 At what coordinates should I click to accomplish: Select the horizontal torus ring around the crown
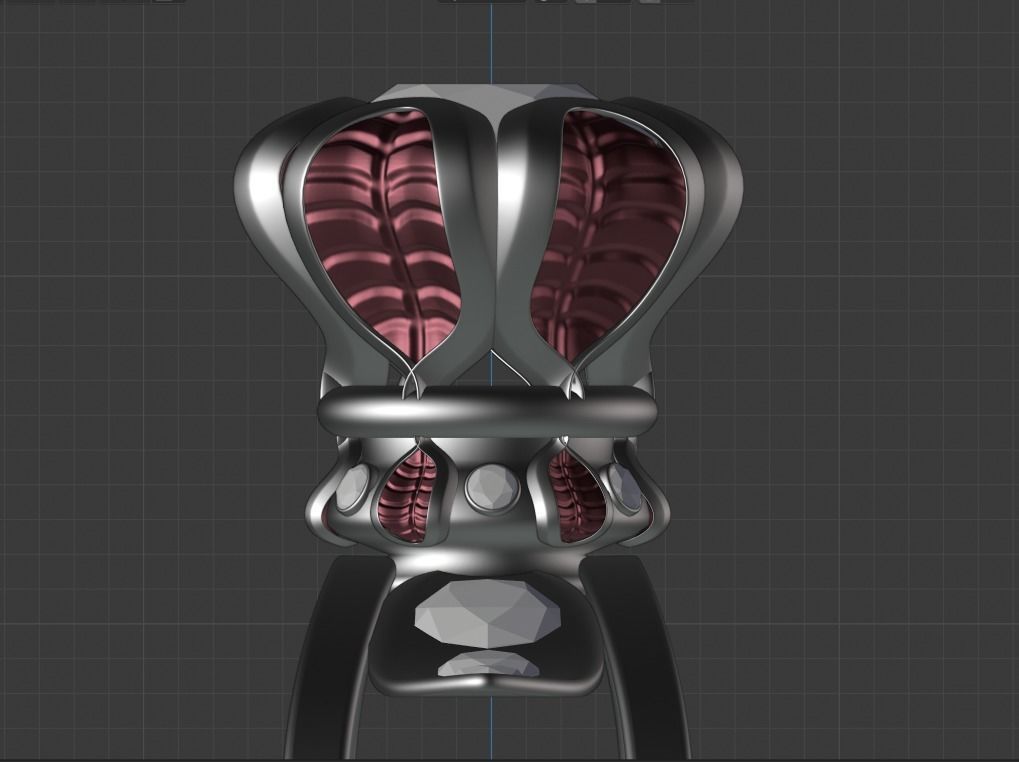(488, 411)
